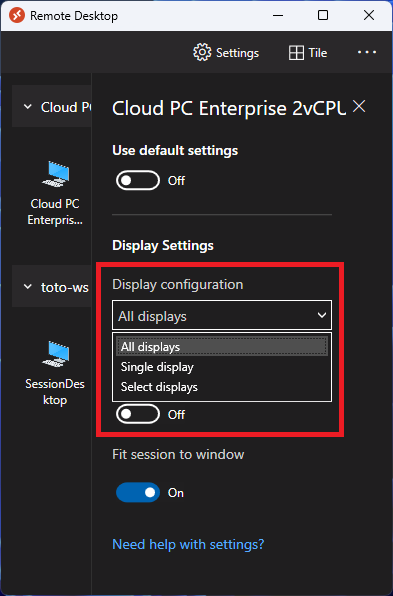Toggle the Off switch below display dropdown

coord(138,414)
